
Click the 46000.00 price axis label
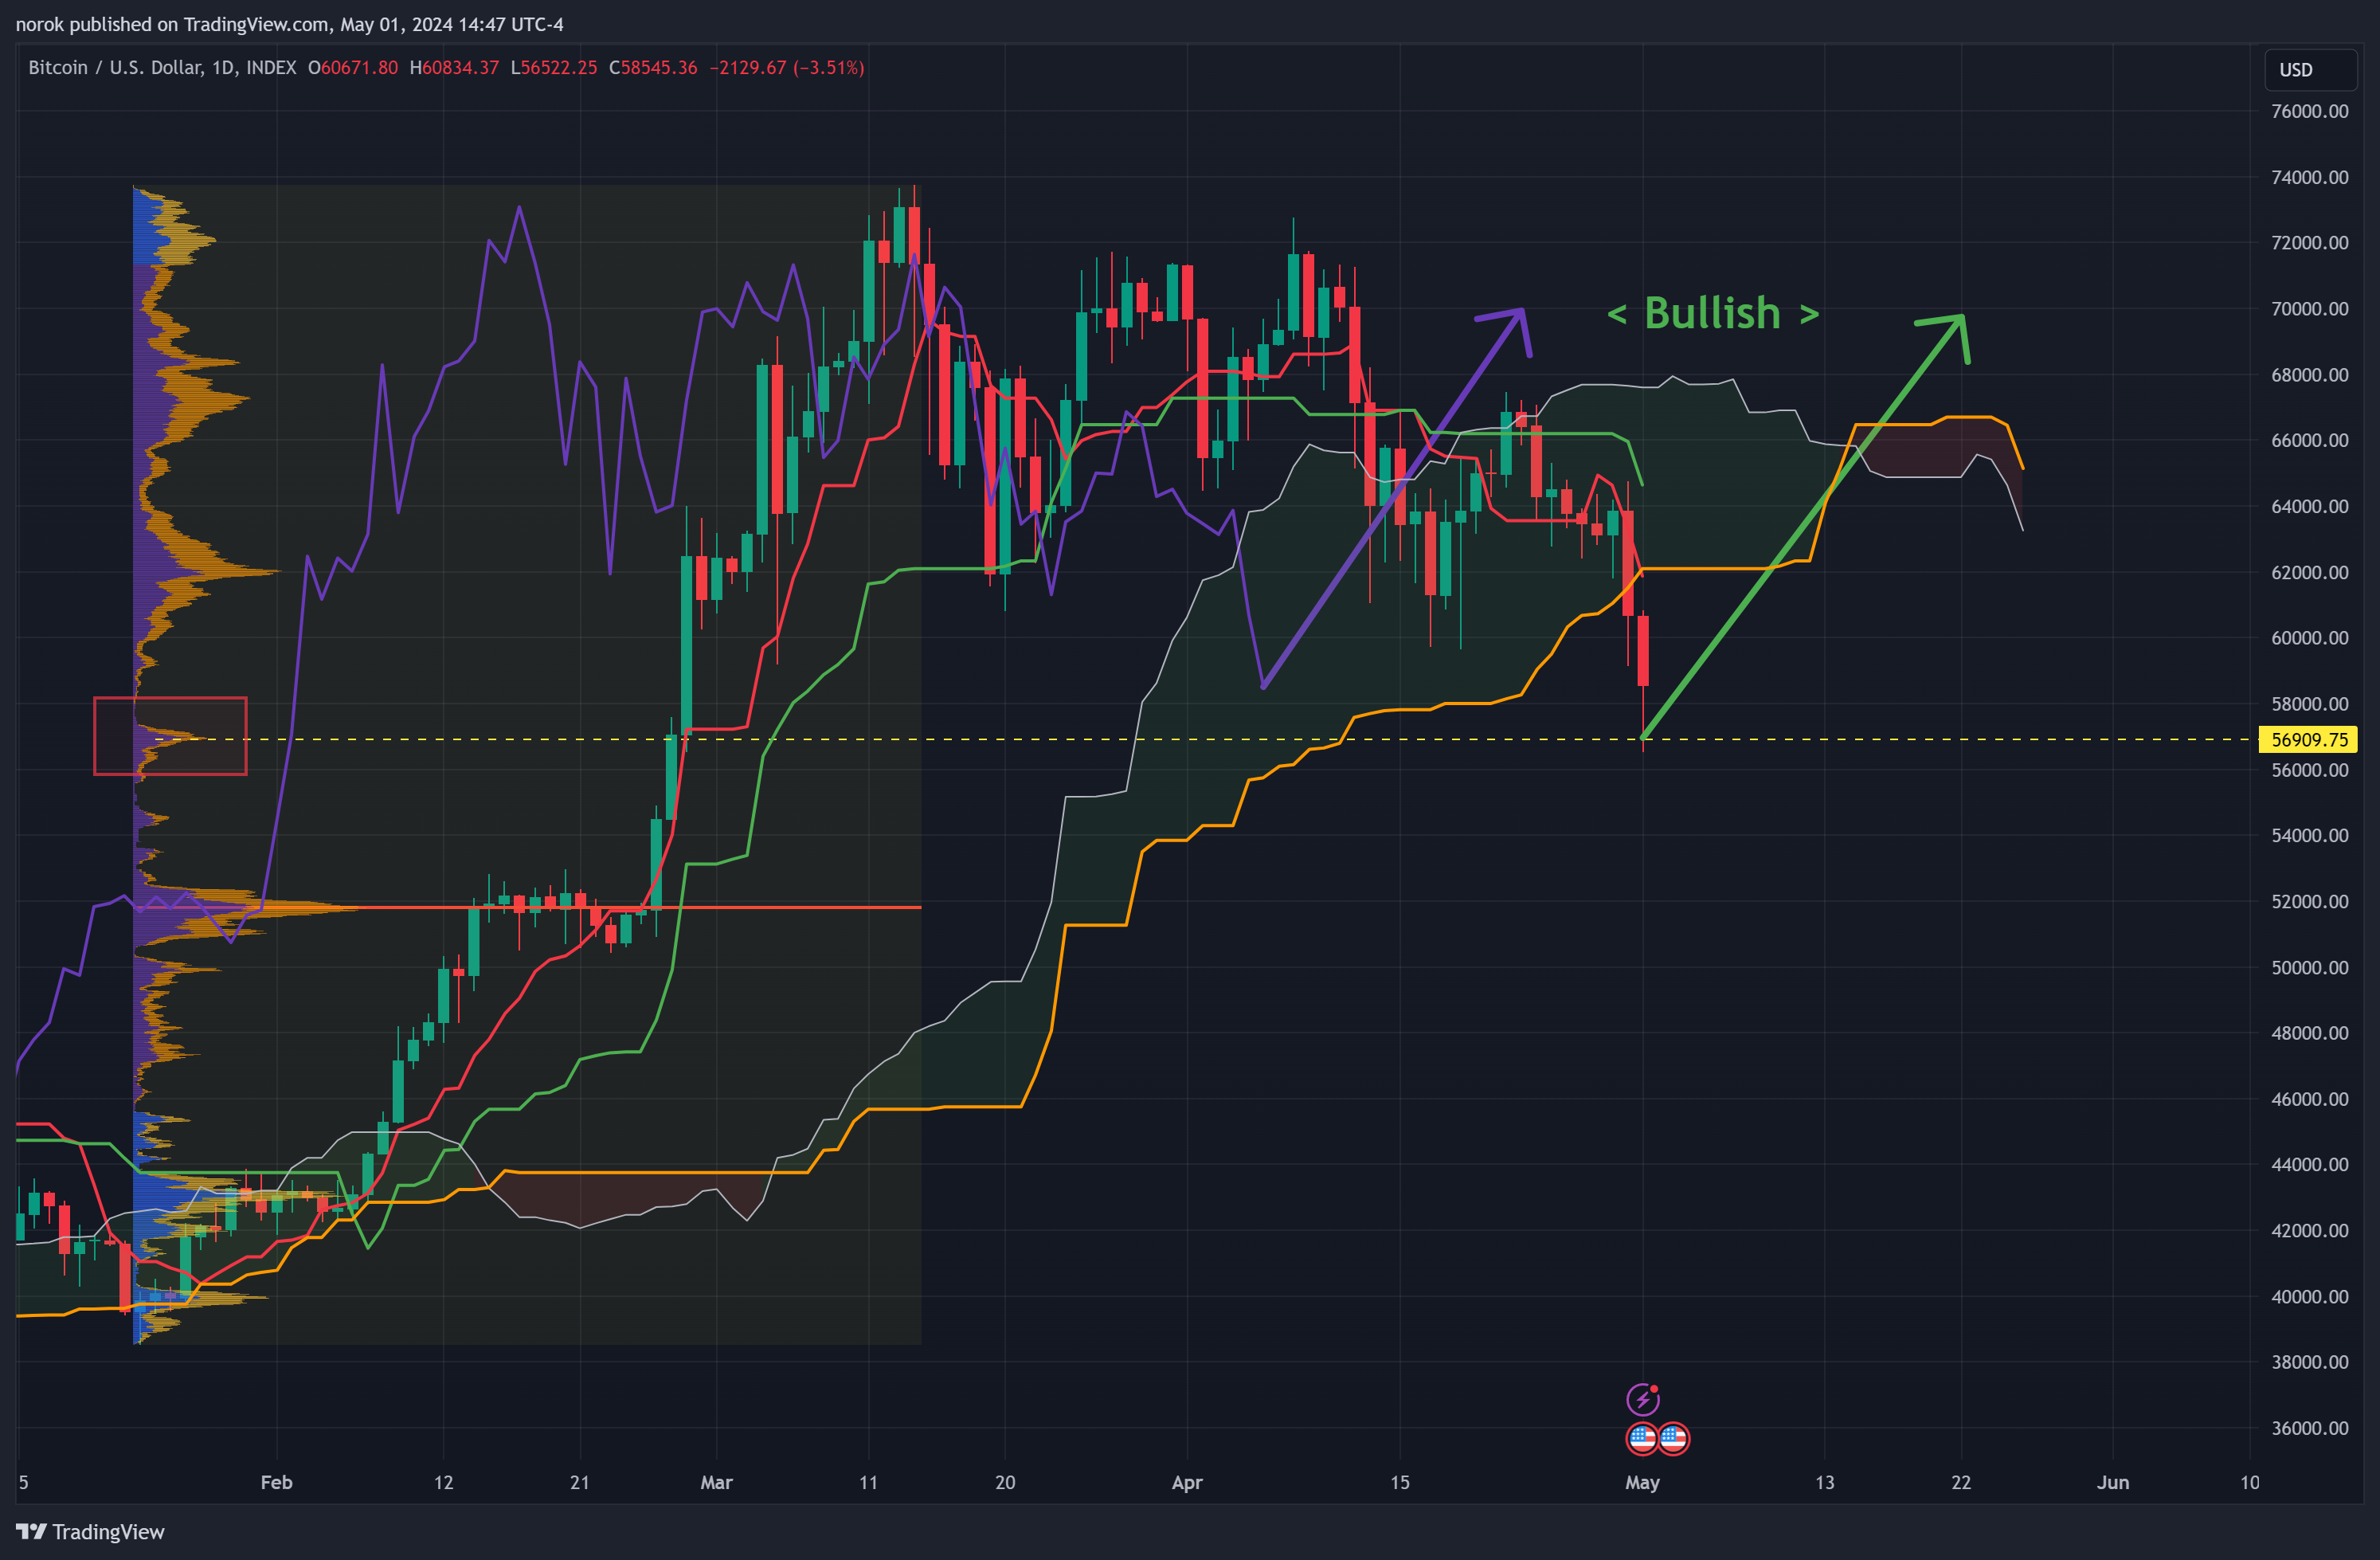(x=2309, y=1099)
